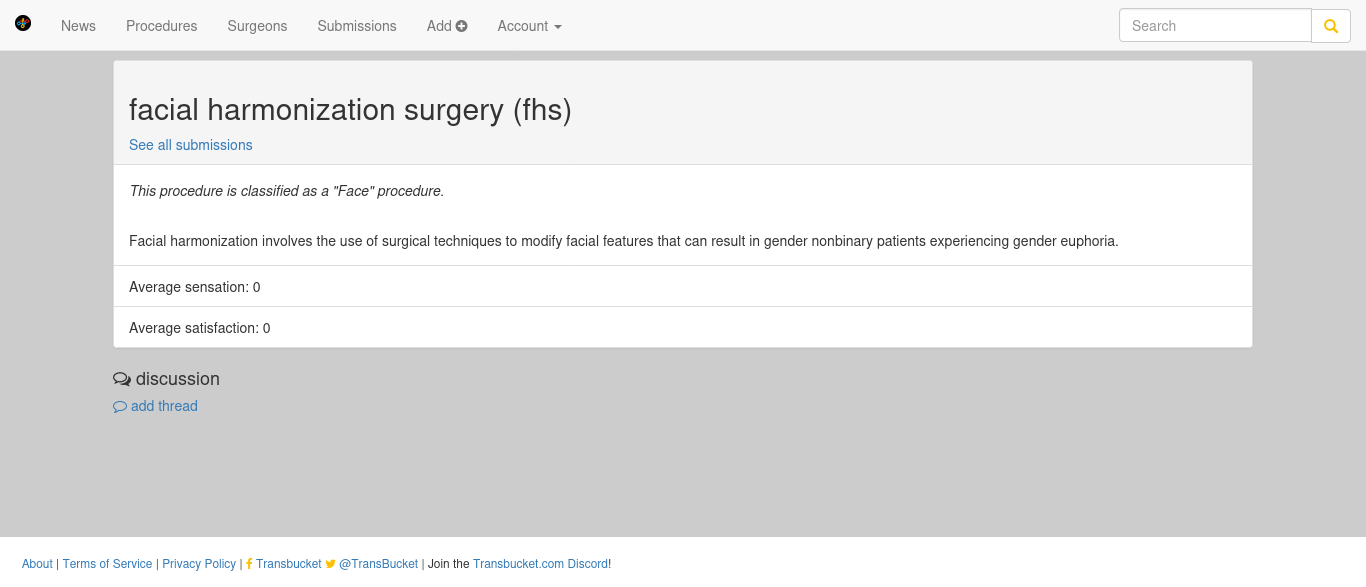Open the News menu item

pyautogui.click(x=78, y=26)
